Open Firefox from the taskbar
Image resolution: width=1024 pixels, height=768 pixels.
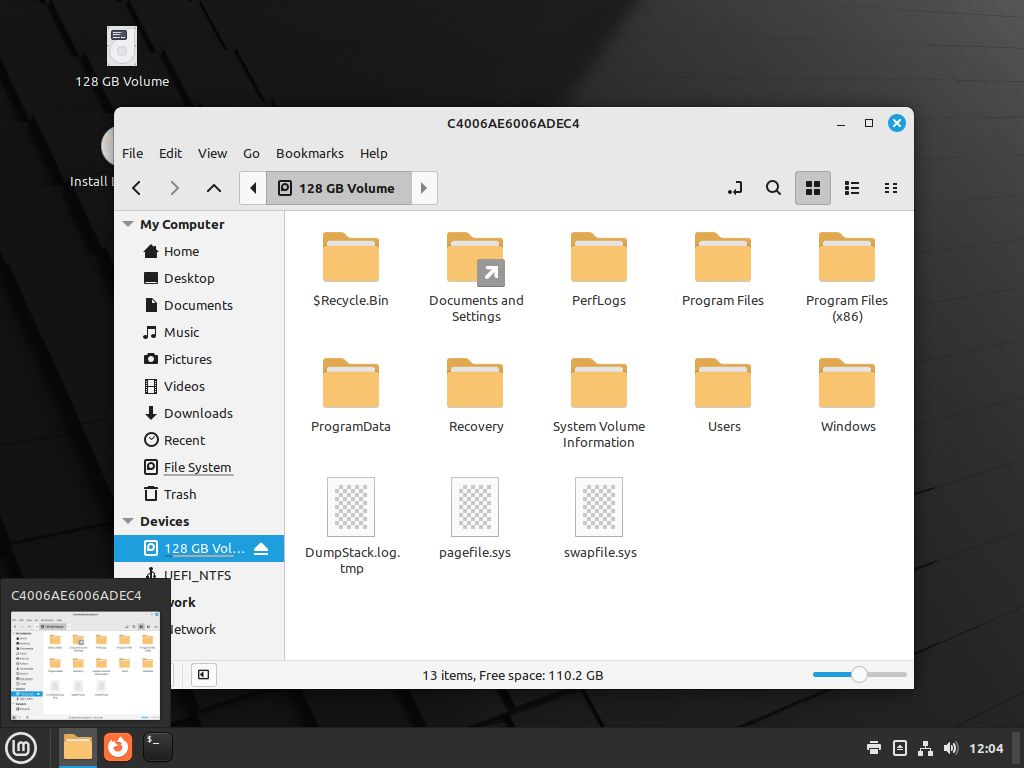pyautogui.click(x=118, y=746)
